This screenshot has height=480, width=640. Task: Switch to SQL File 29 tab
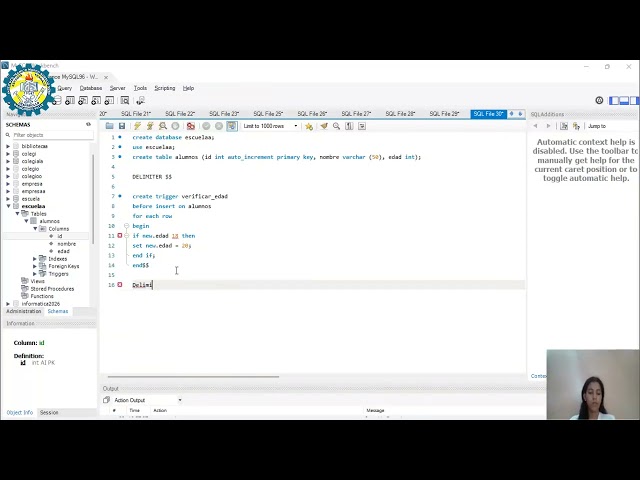click(x=444, y=114)
